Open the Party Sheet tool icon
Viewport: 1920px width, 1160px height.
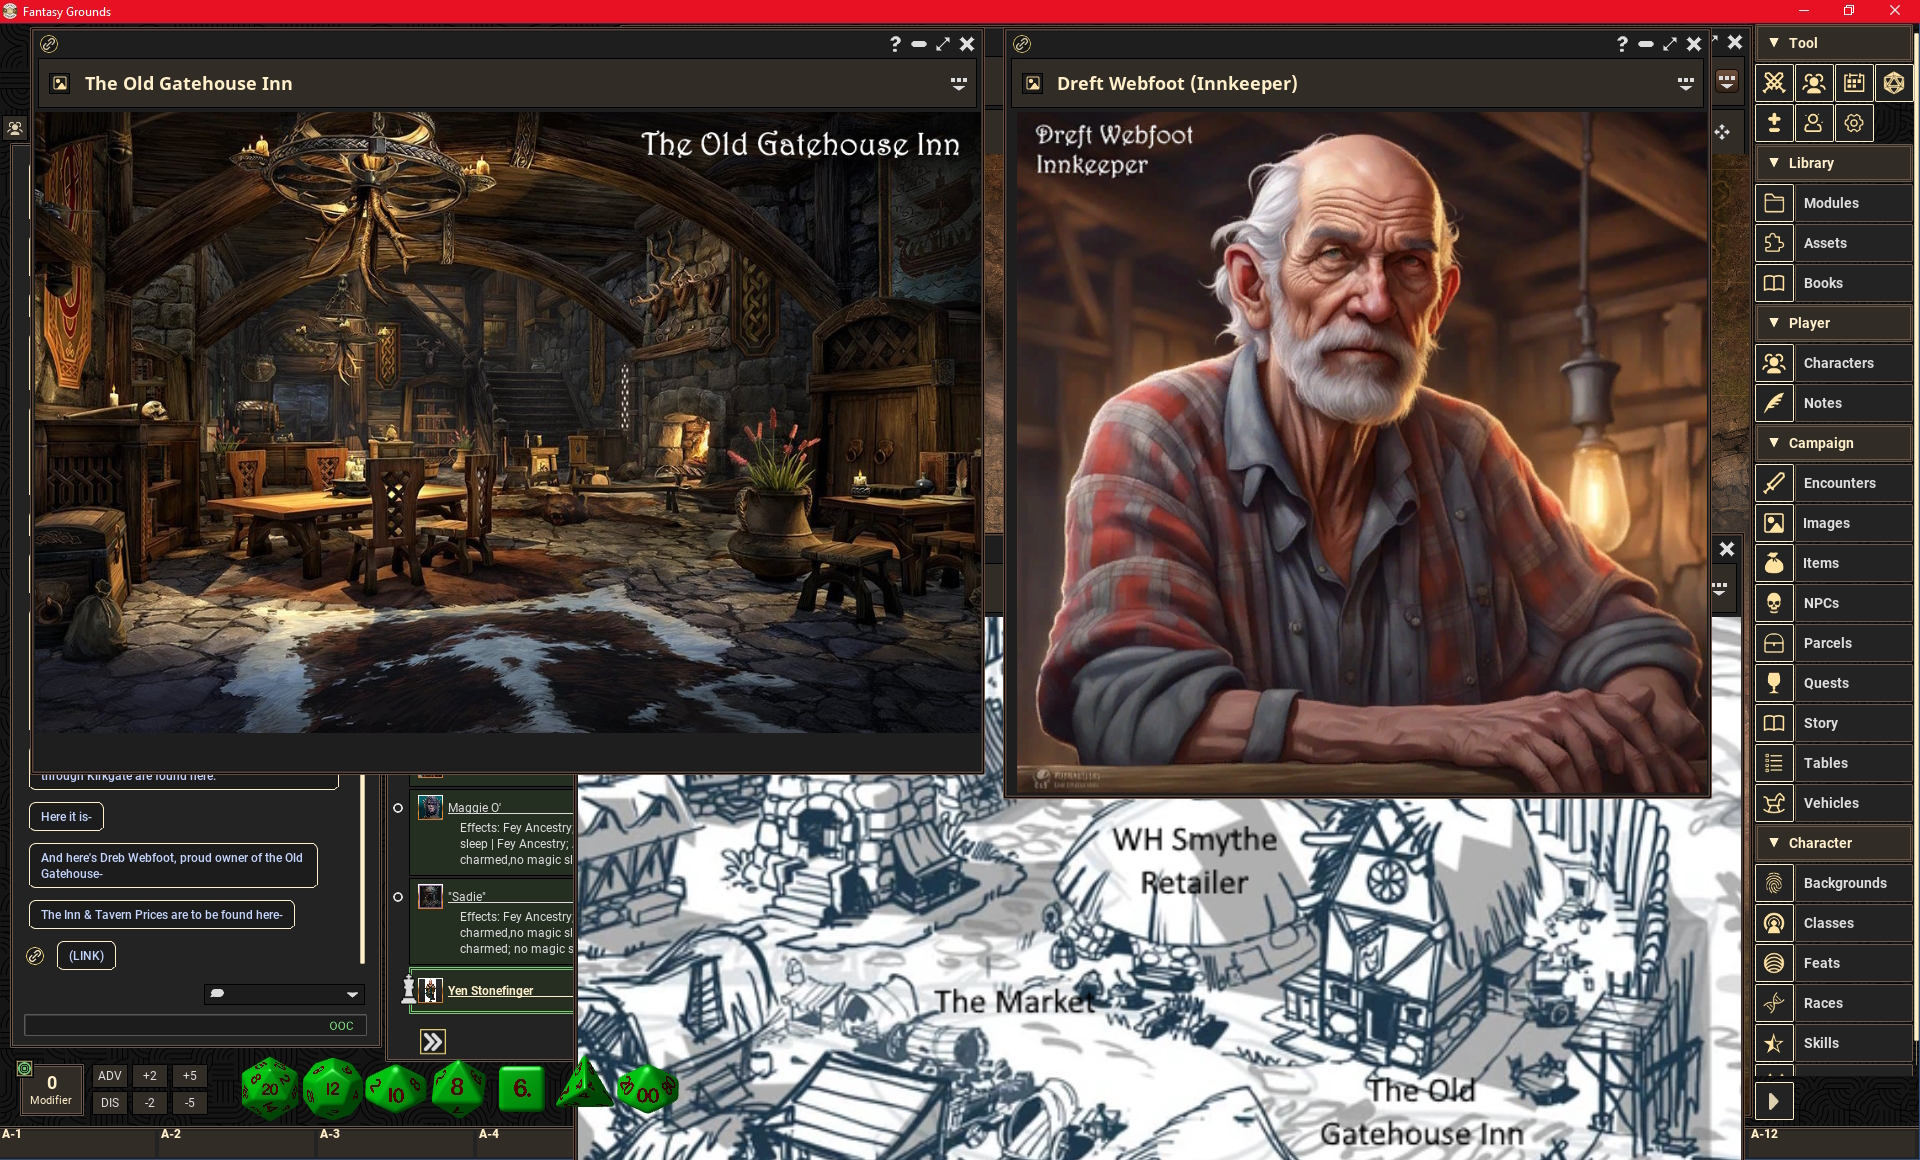[1813, 83]
